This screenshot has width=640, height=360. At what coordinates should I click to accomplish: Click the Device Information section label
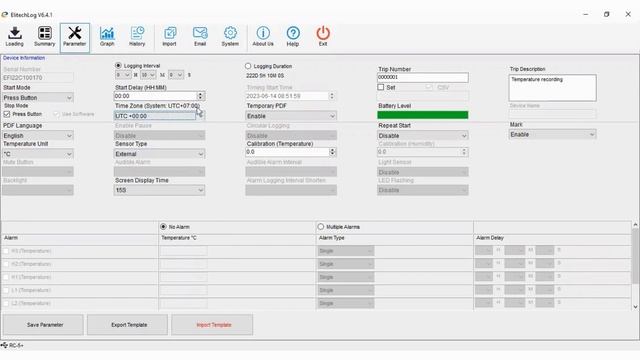pyautogui.click(x=24, y=58)
